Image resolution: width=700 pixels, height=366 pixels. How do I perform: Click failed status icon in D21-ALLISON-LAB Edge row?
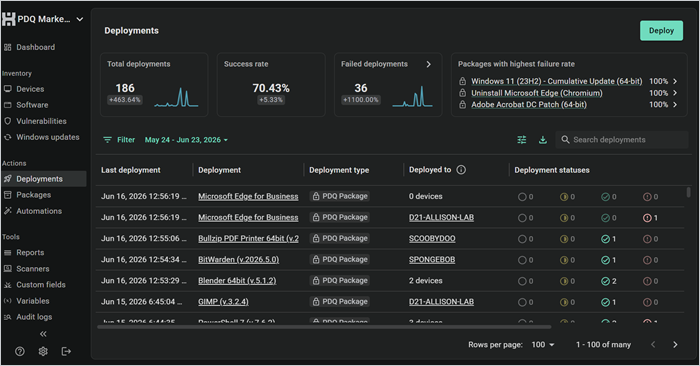coord(647,218)
